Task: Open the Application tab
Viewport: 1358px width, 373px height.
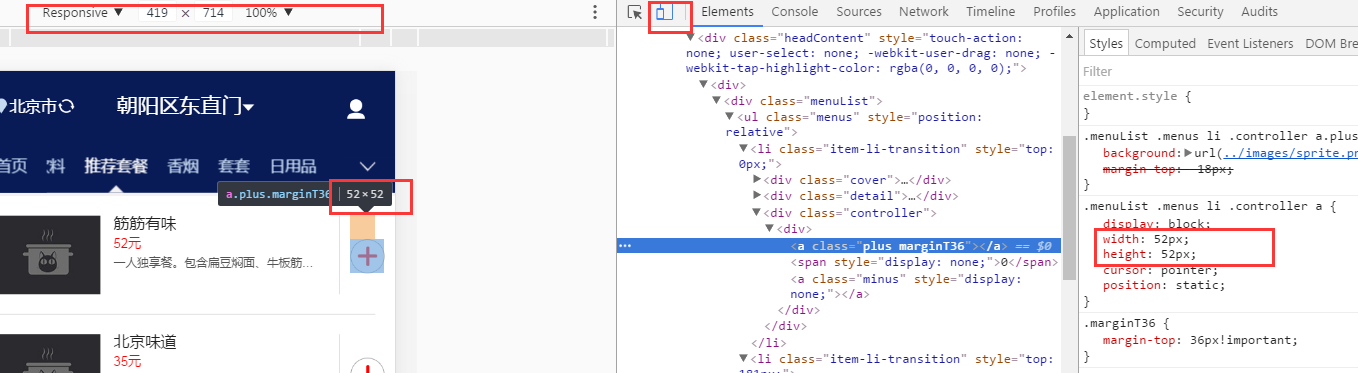Action: (1127, 12)
